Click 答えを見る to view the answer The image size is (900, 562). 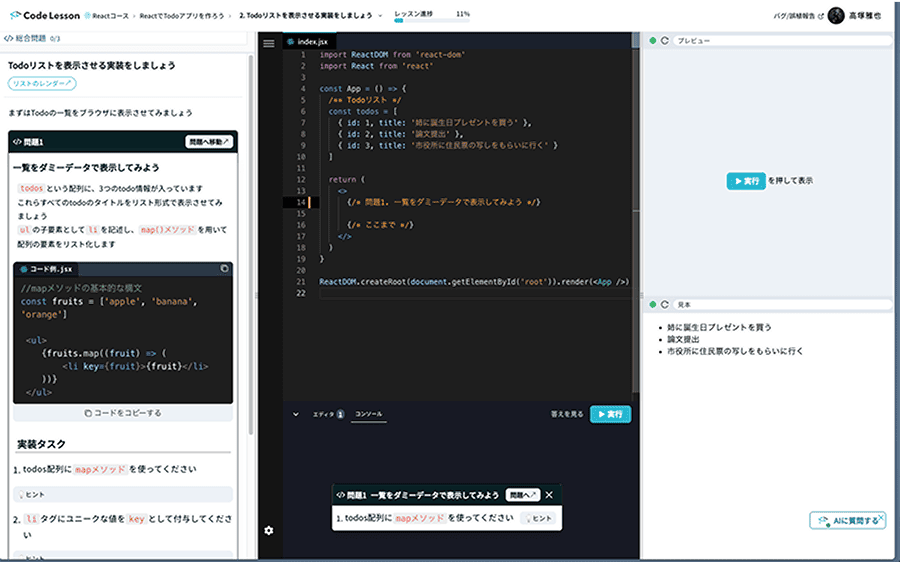click(x=566, y=413)
